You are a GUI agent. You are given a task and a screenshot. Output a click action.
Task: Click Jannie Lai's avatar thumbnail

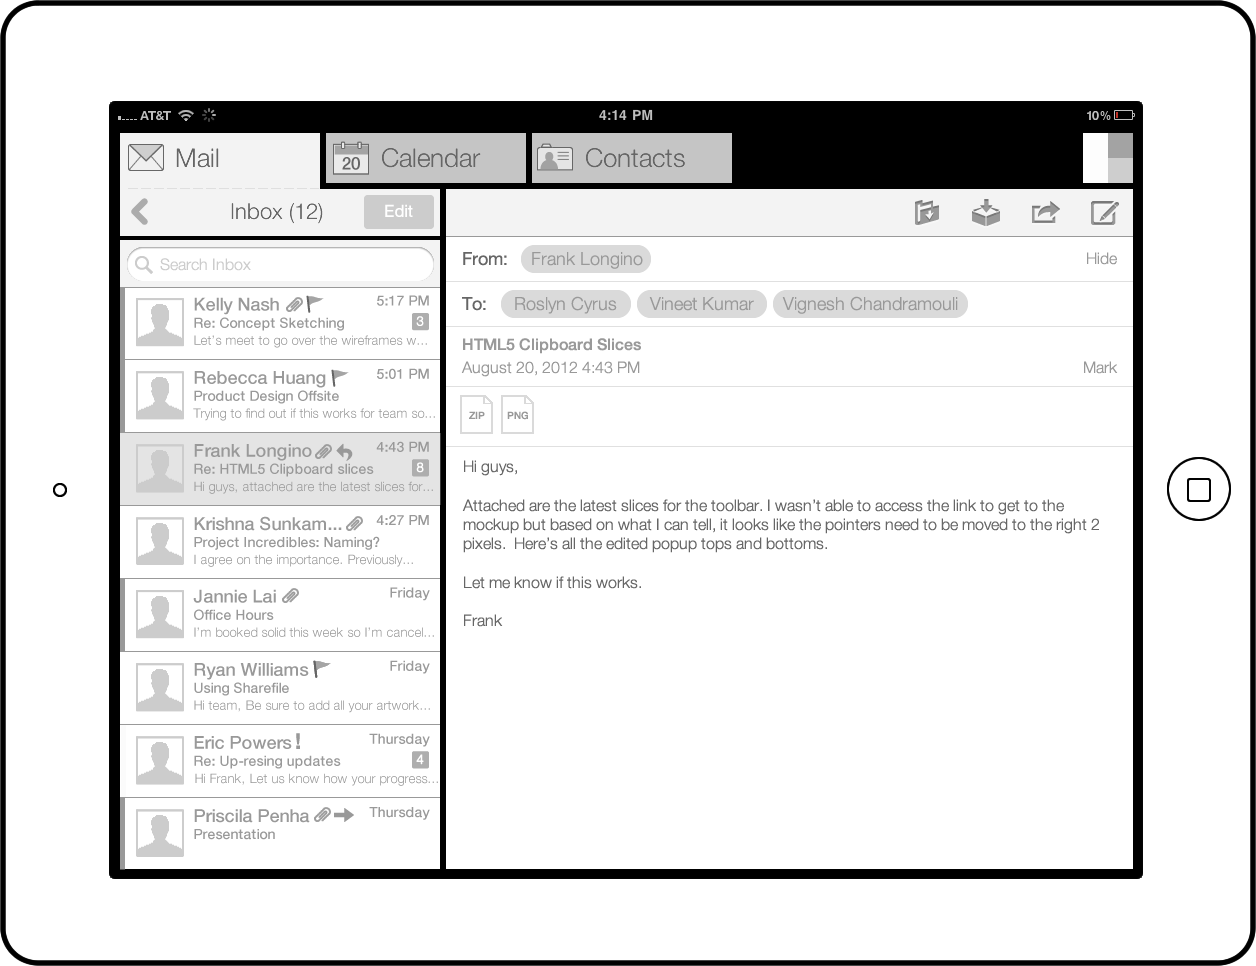[160, 615]
